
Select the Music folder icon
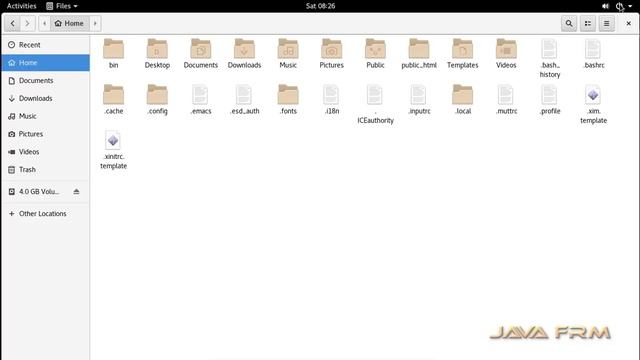[288, 49]
